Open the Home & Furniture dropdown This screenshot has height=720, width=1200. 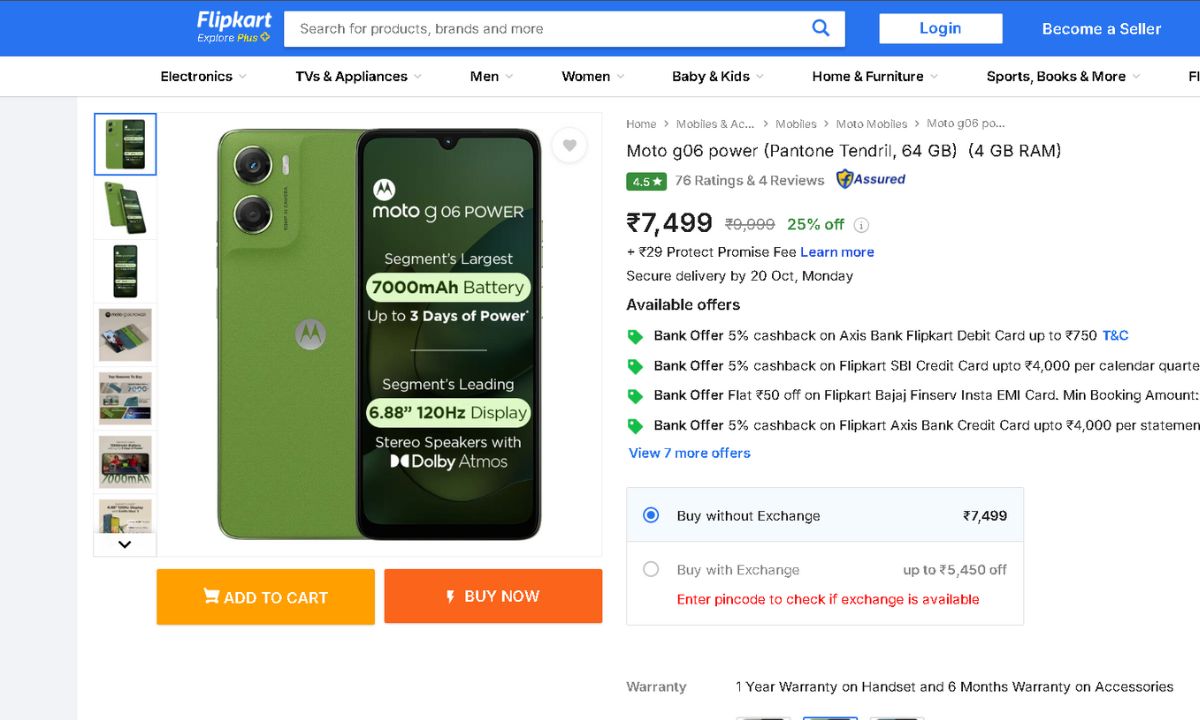[874, 76]
